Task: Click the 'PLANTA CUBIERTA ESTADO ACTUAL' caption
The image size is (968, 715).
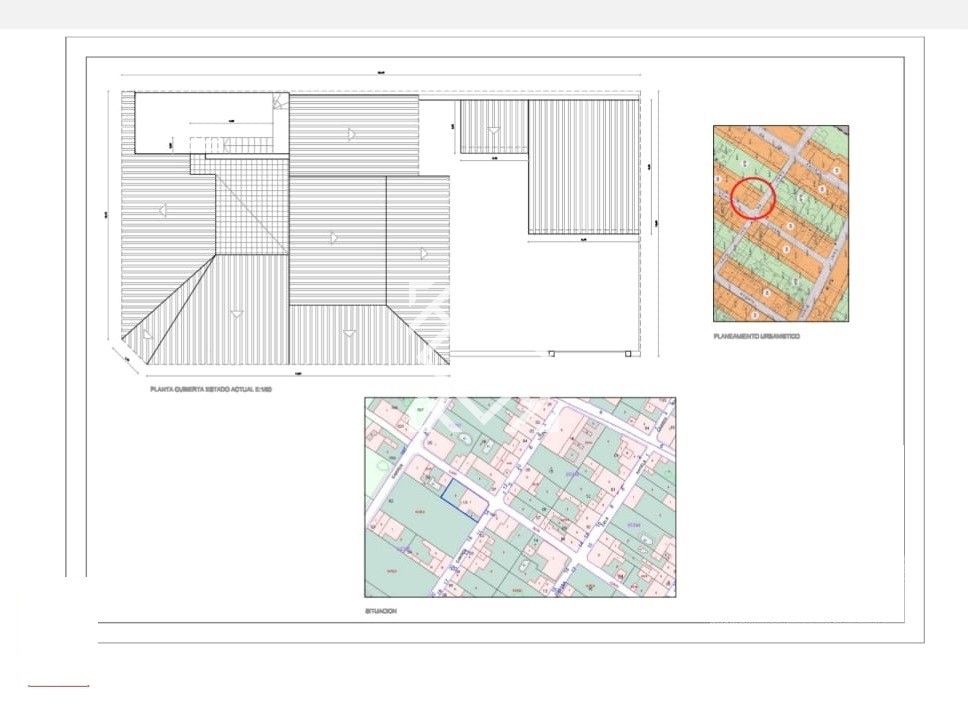Action: pos(211,389)
